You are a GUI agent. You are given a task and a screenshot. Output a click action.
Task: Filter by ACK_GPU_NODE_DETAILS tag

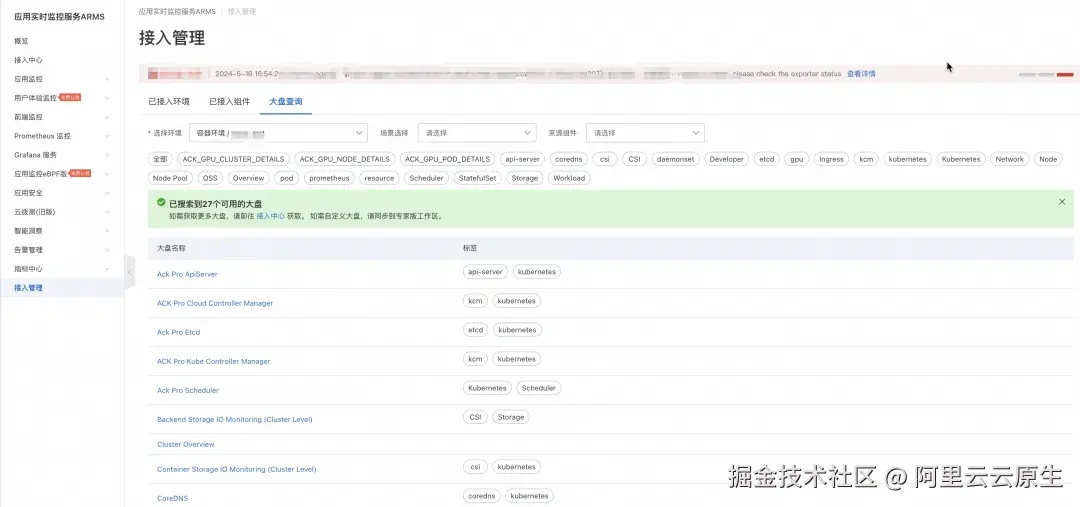coord(345,159)
